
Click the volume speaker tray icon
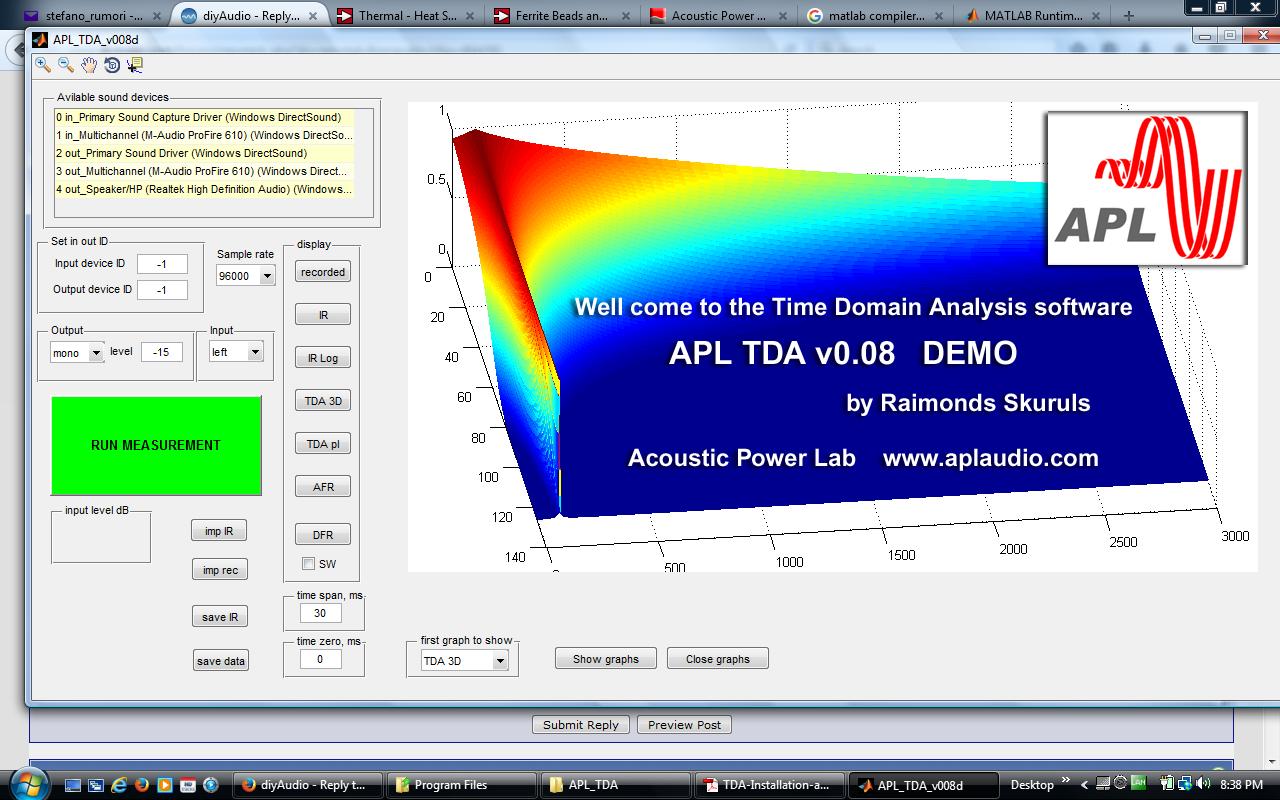pos(1203,784)
